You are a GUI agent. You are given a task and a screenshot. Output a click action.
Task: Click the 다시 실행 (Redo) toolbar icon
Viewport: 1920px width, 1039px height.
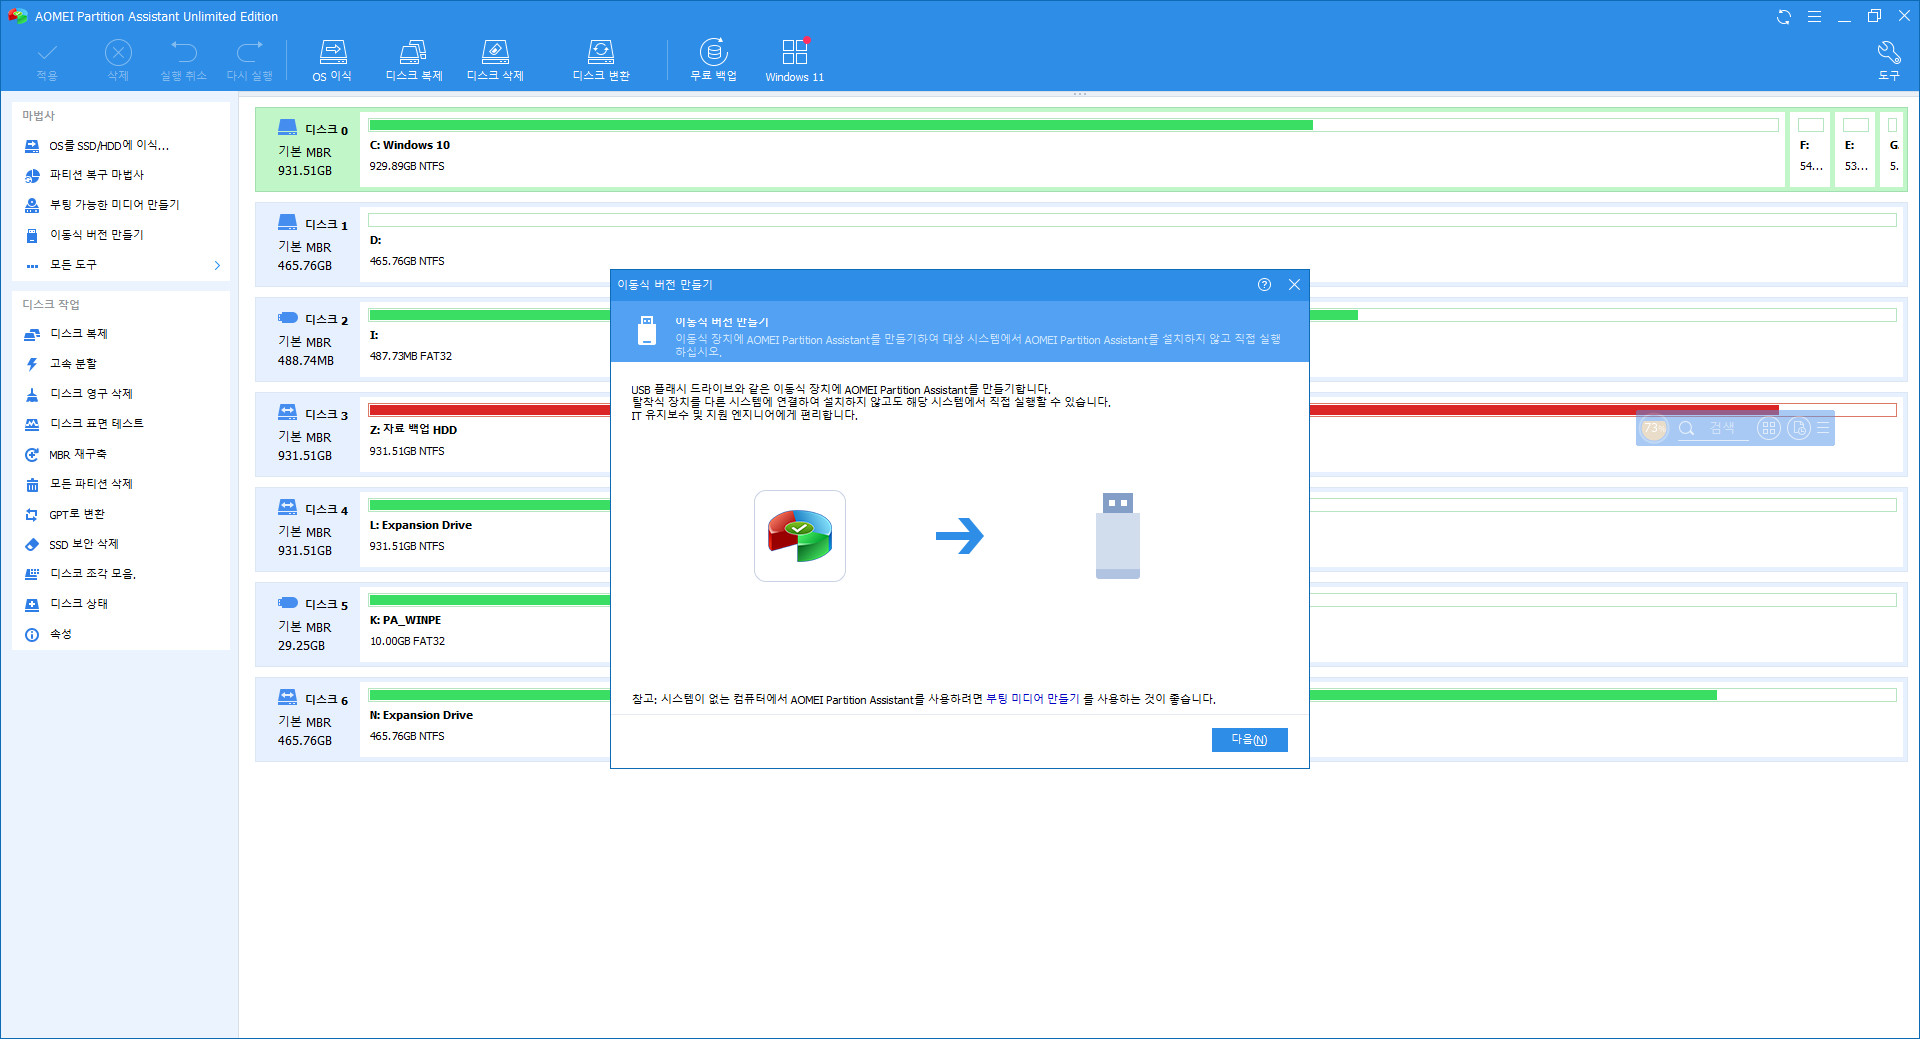(x=249, y=60)
